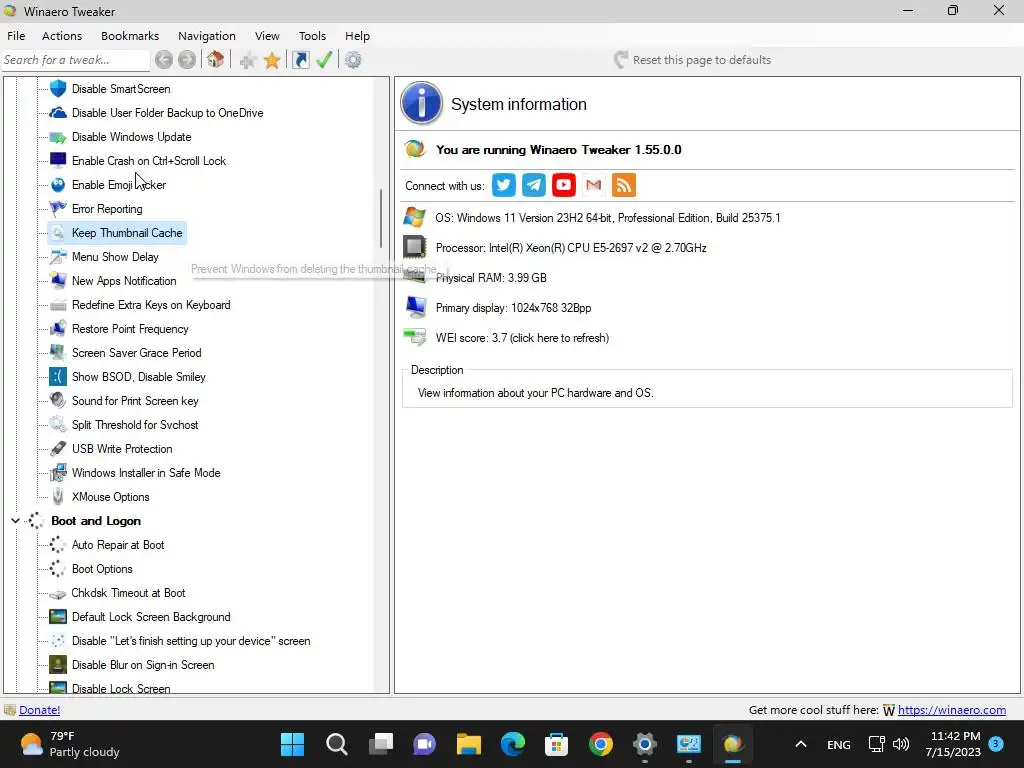Select Keep Thumbnail Cache tweak
1024x768 pixels.
(x=127, y=232)
